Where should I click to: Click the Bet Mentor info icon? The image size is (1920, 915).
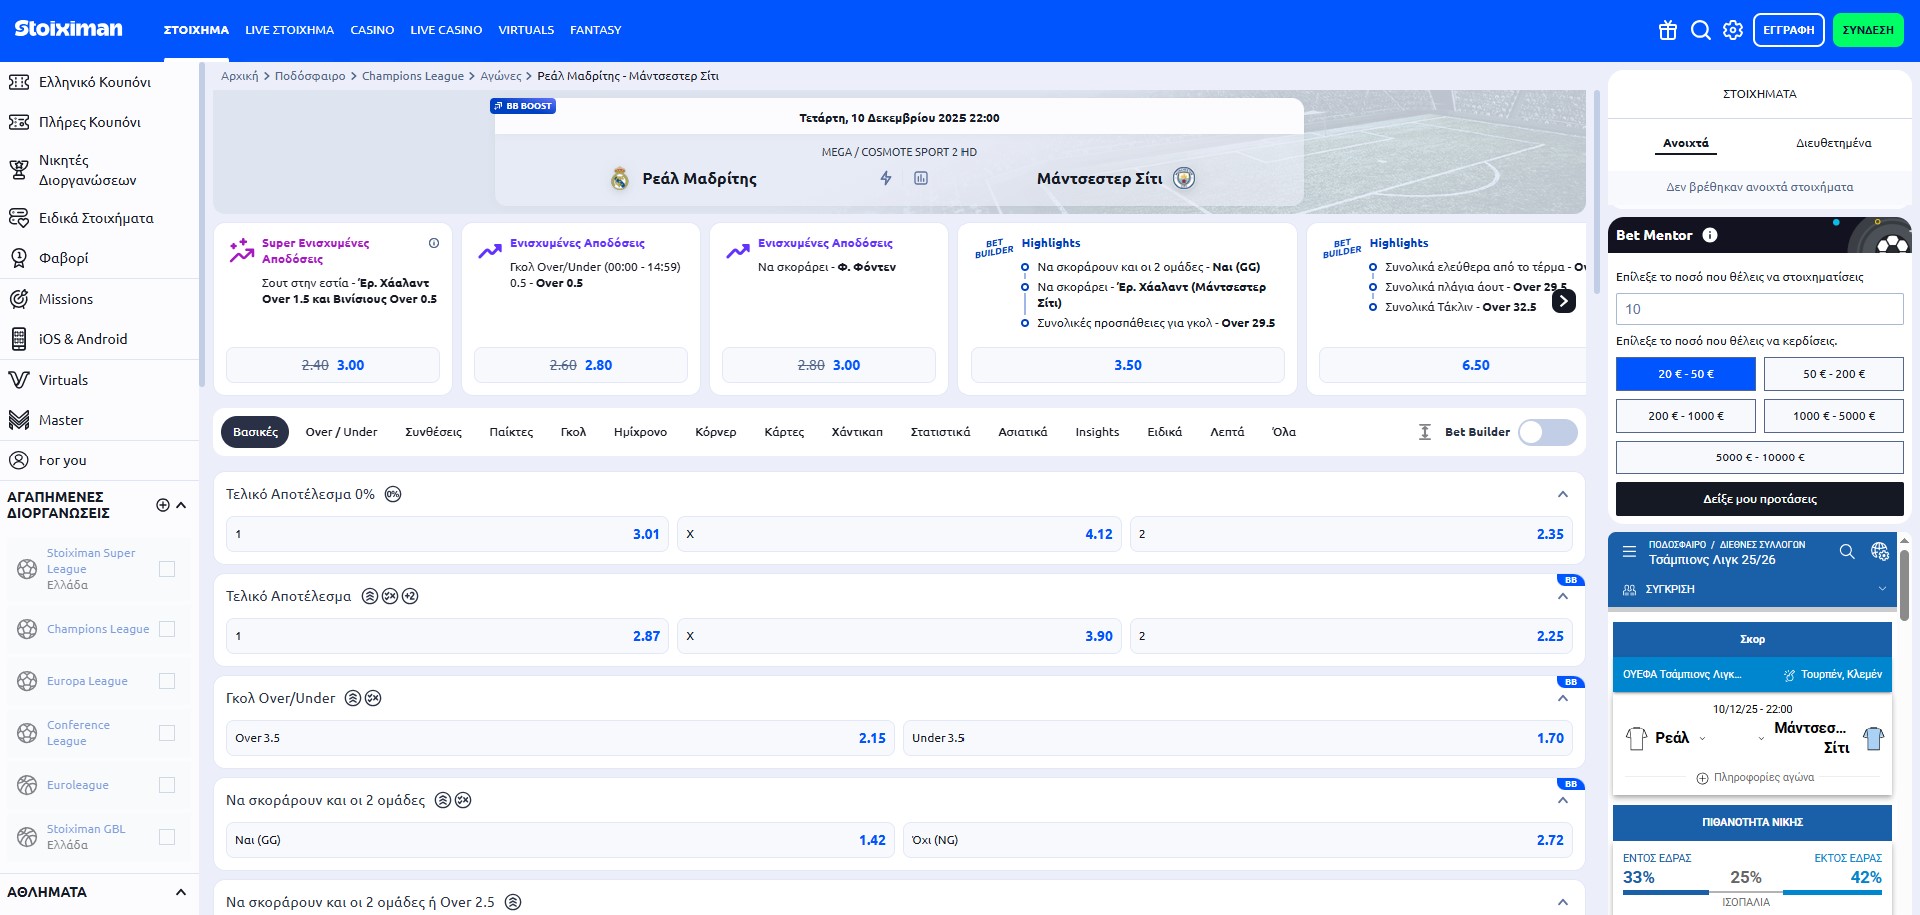click(x=1710, y=235)
